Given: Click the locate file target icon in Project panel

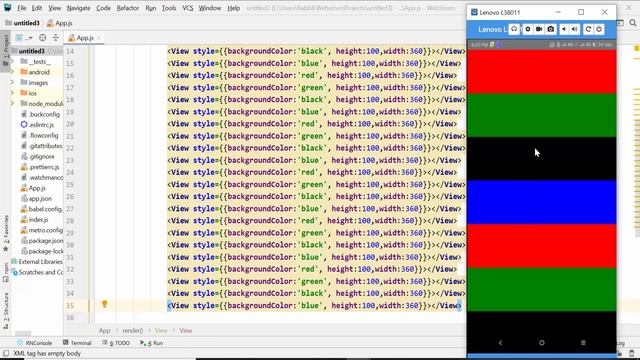Looking at the screenshot, I should [x=42, y=38].
